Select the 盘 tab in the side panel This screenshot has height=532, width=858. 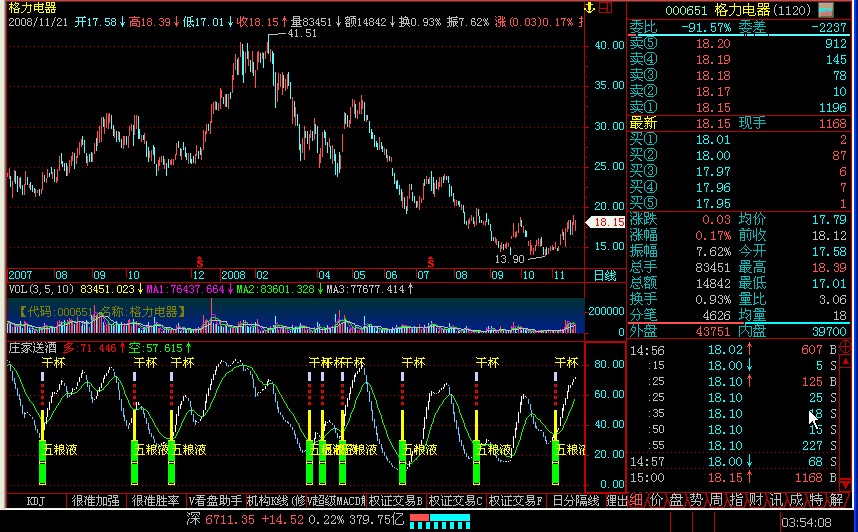tap(676, 500)
